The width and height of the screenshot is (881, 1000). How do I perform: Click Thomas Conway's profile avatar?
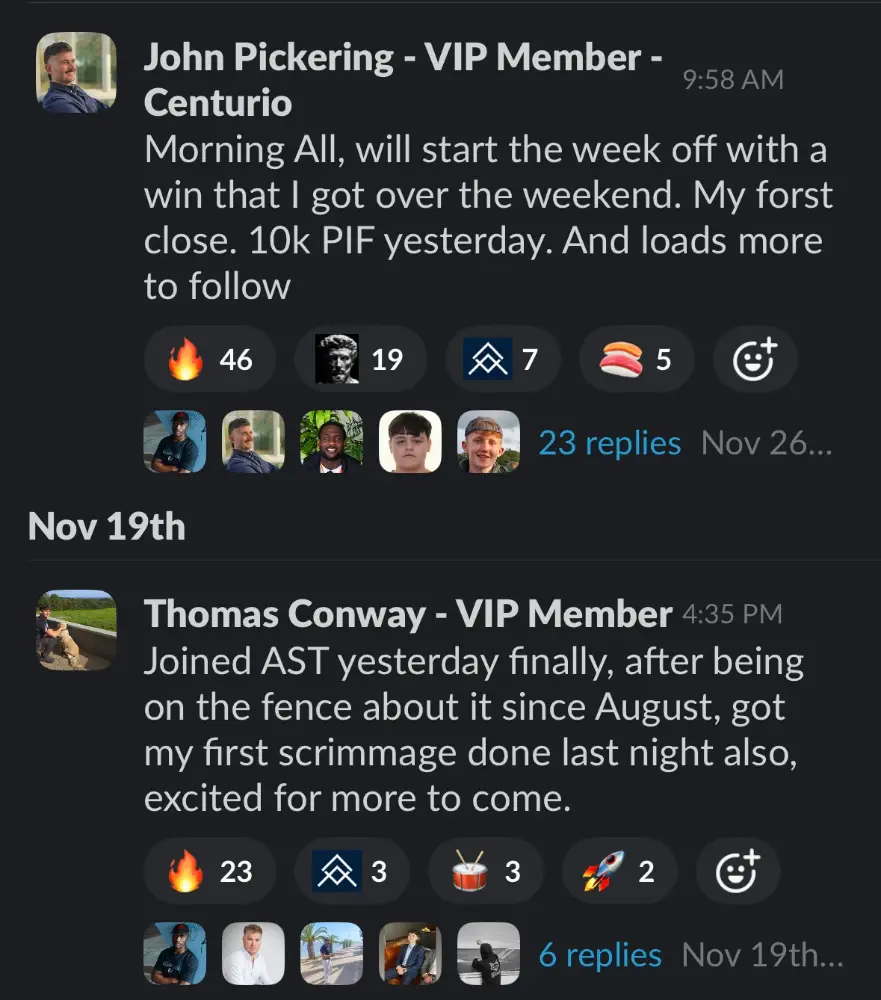click(x=76, y=629)
